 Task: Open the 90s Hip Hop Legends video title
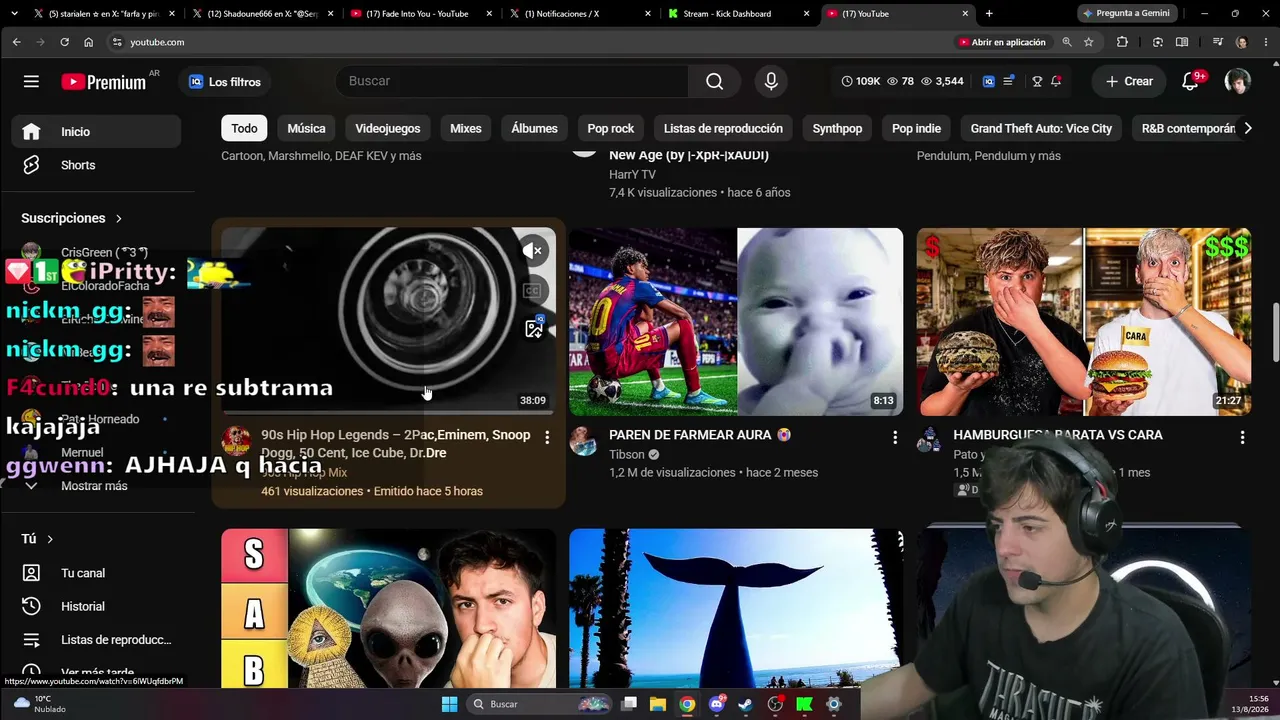396,444
